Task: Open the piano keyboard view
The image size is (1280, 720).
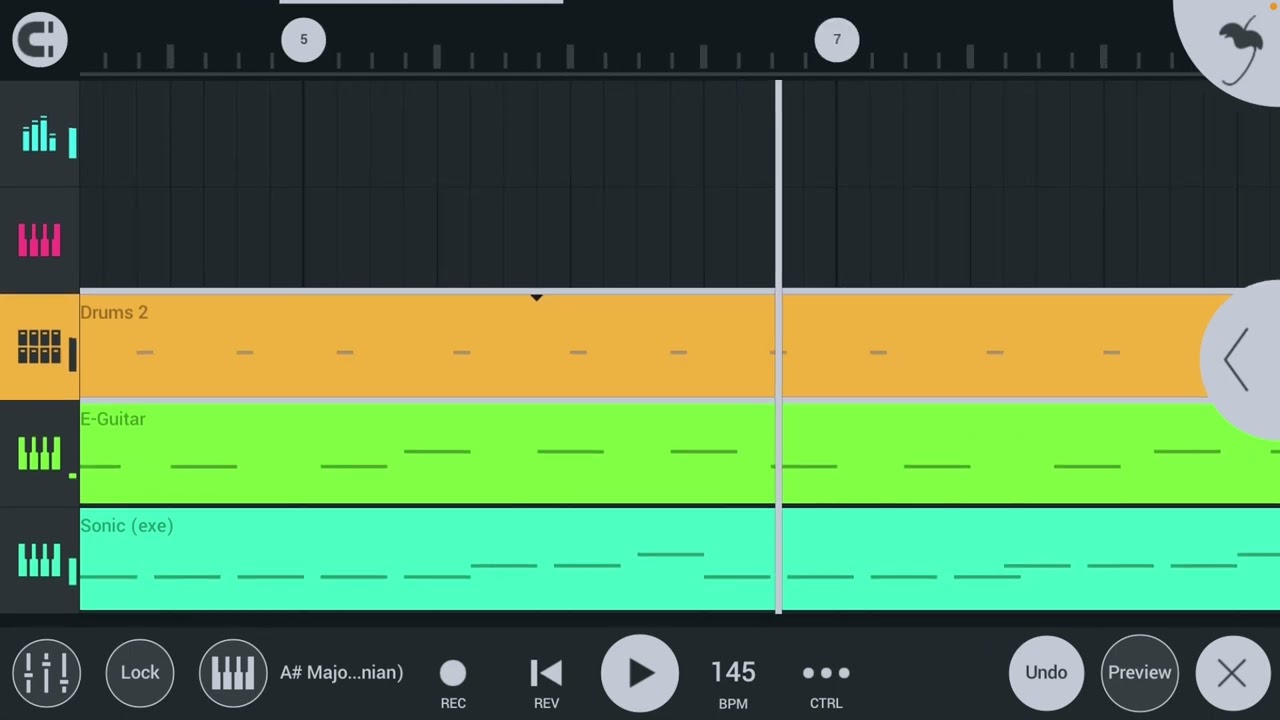Action: [x=233, y=672]
